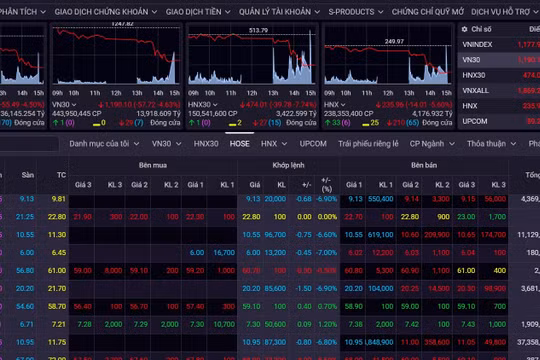Select VNXALL row in index list
This screenshot has height=360, width=540.
499,91
